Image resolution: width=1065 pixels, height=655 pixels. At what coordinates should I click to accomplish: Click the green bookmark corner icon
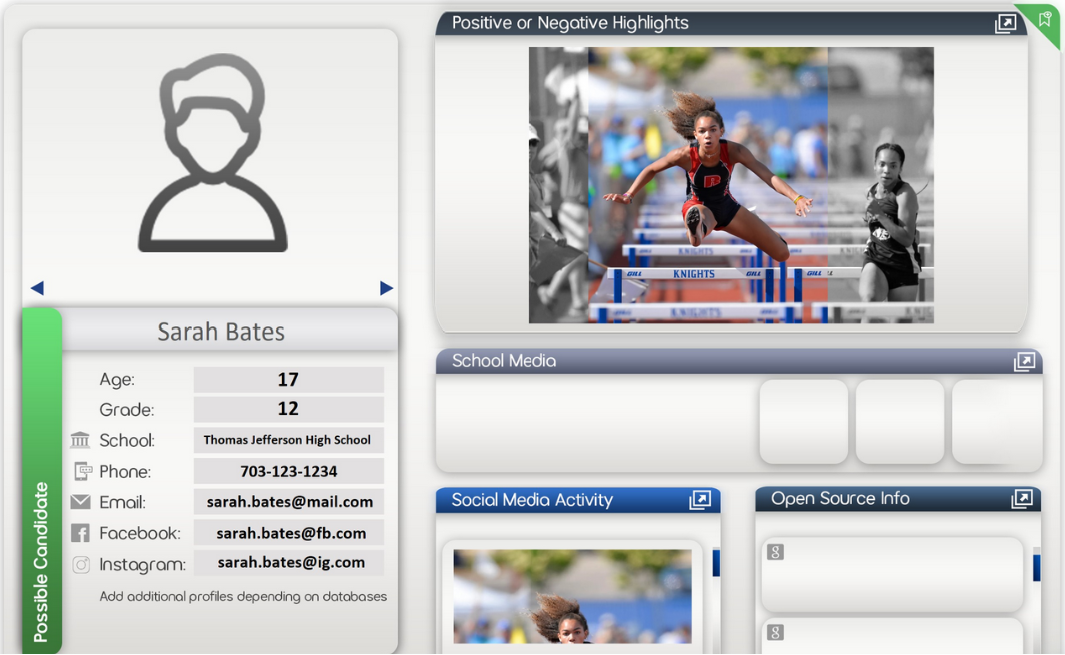pos(1044,20)
